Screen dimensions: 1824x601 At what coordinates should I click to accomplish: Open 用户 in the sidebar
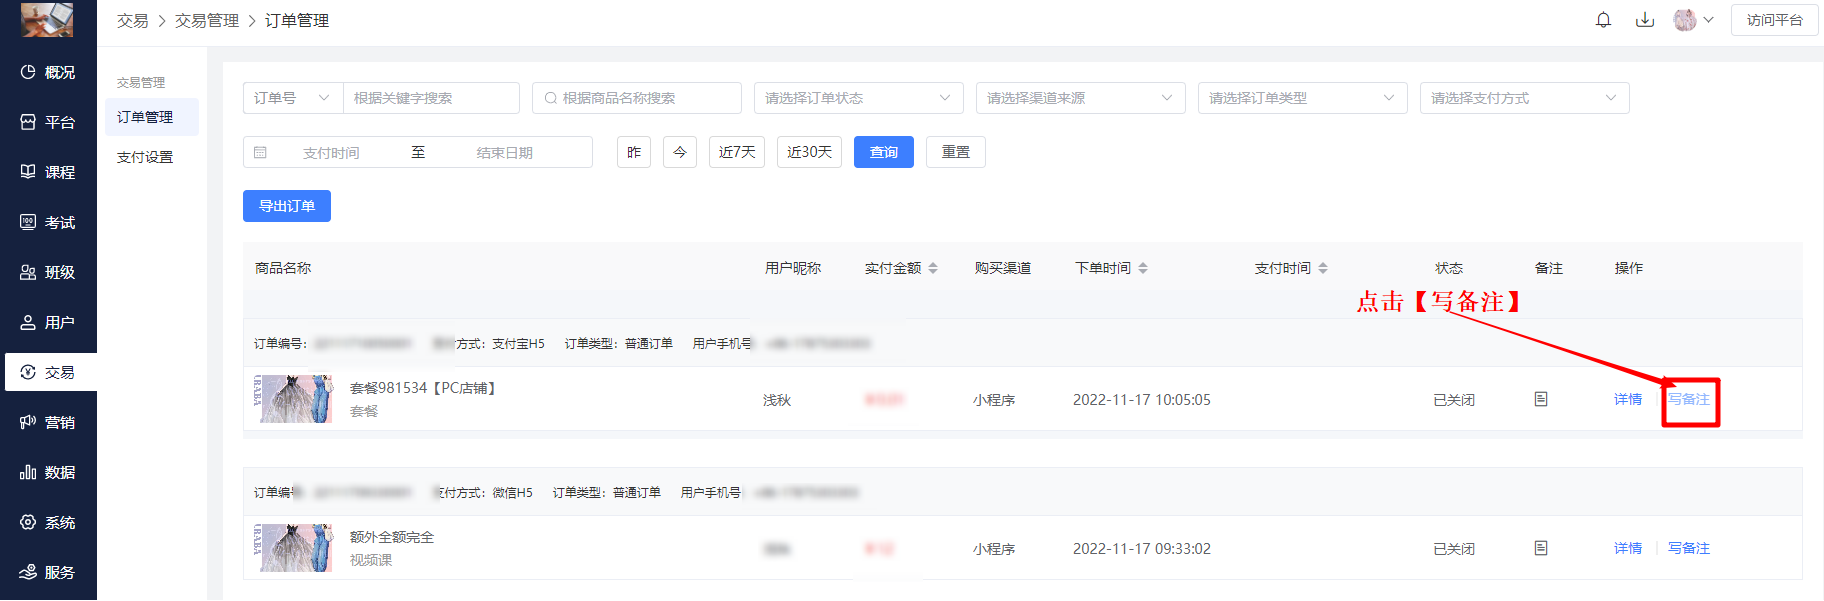(48, 322)
